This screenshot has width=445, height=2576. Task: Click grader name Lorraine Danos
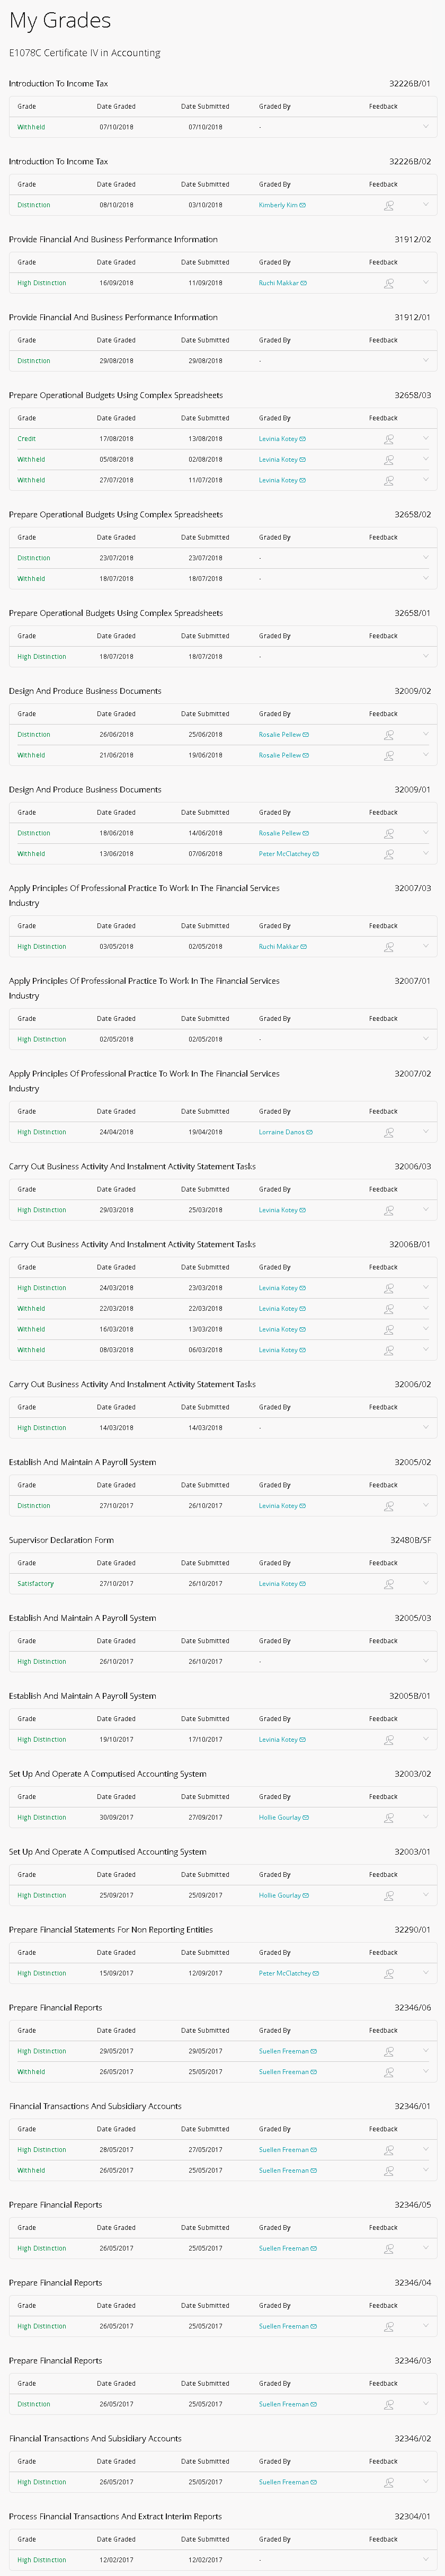click(x=281, y=1132)
